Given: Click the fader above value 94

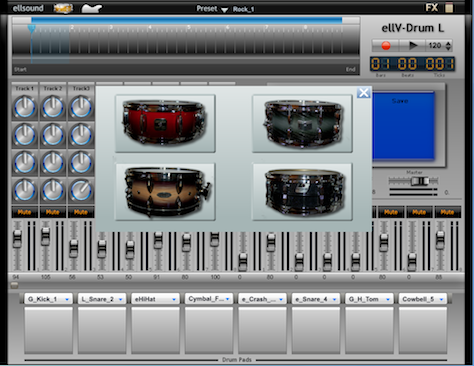Looking at the screenshot, I should 17,239.
